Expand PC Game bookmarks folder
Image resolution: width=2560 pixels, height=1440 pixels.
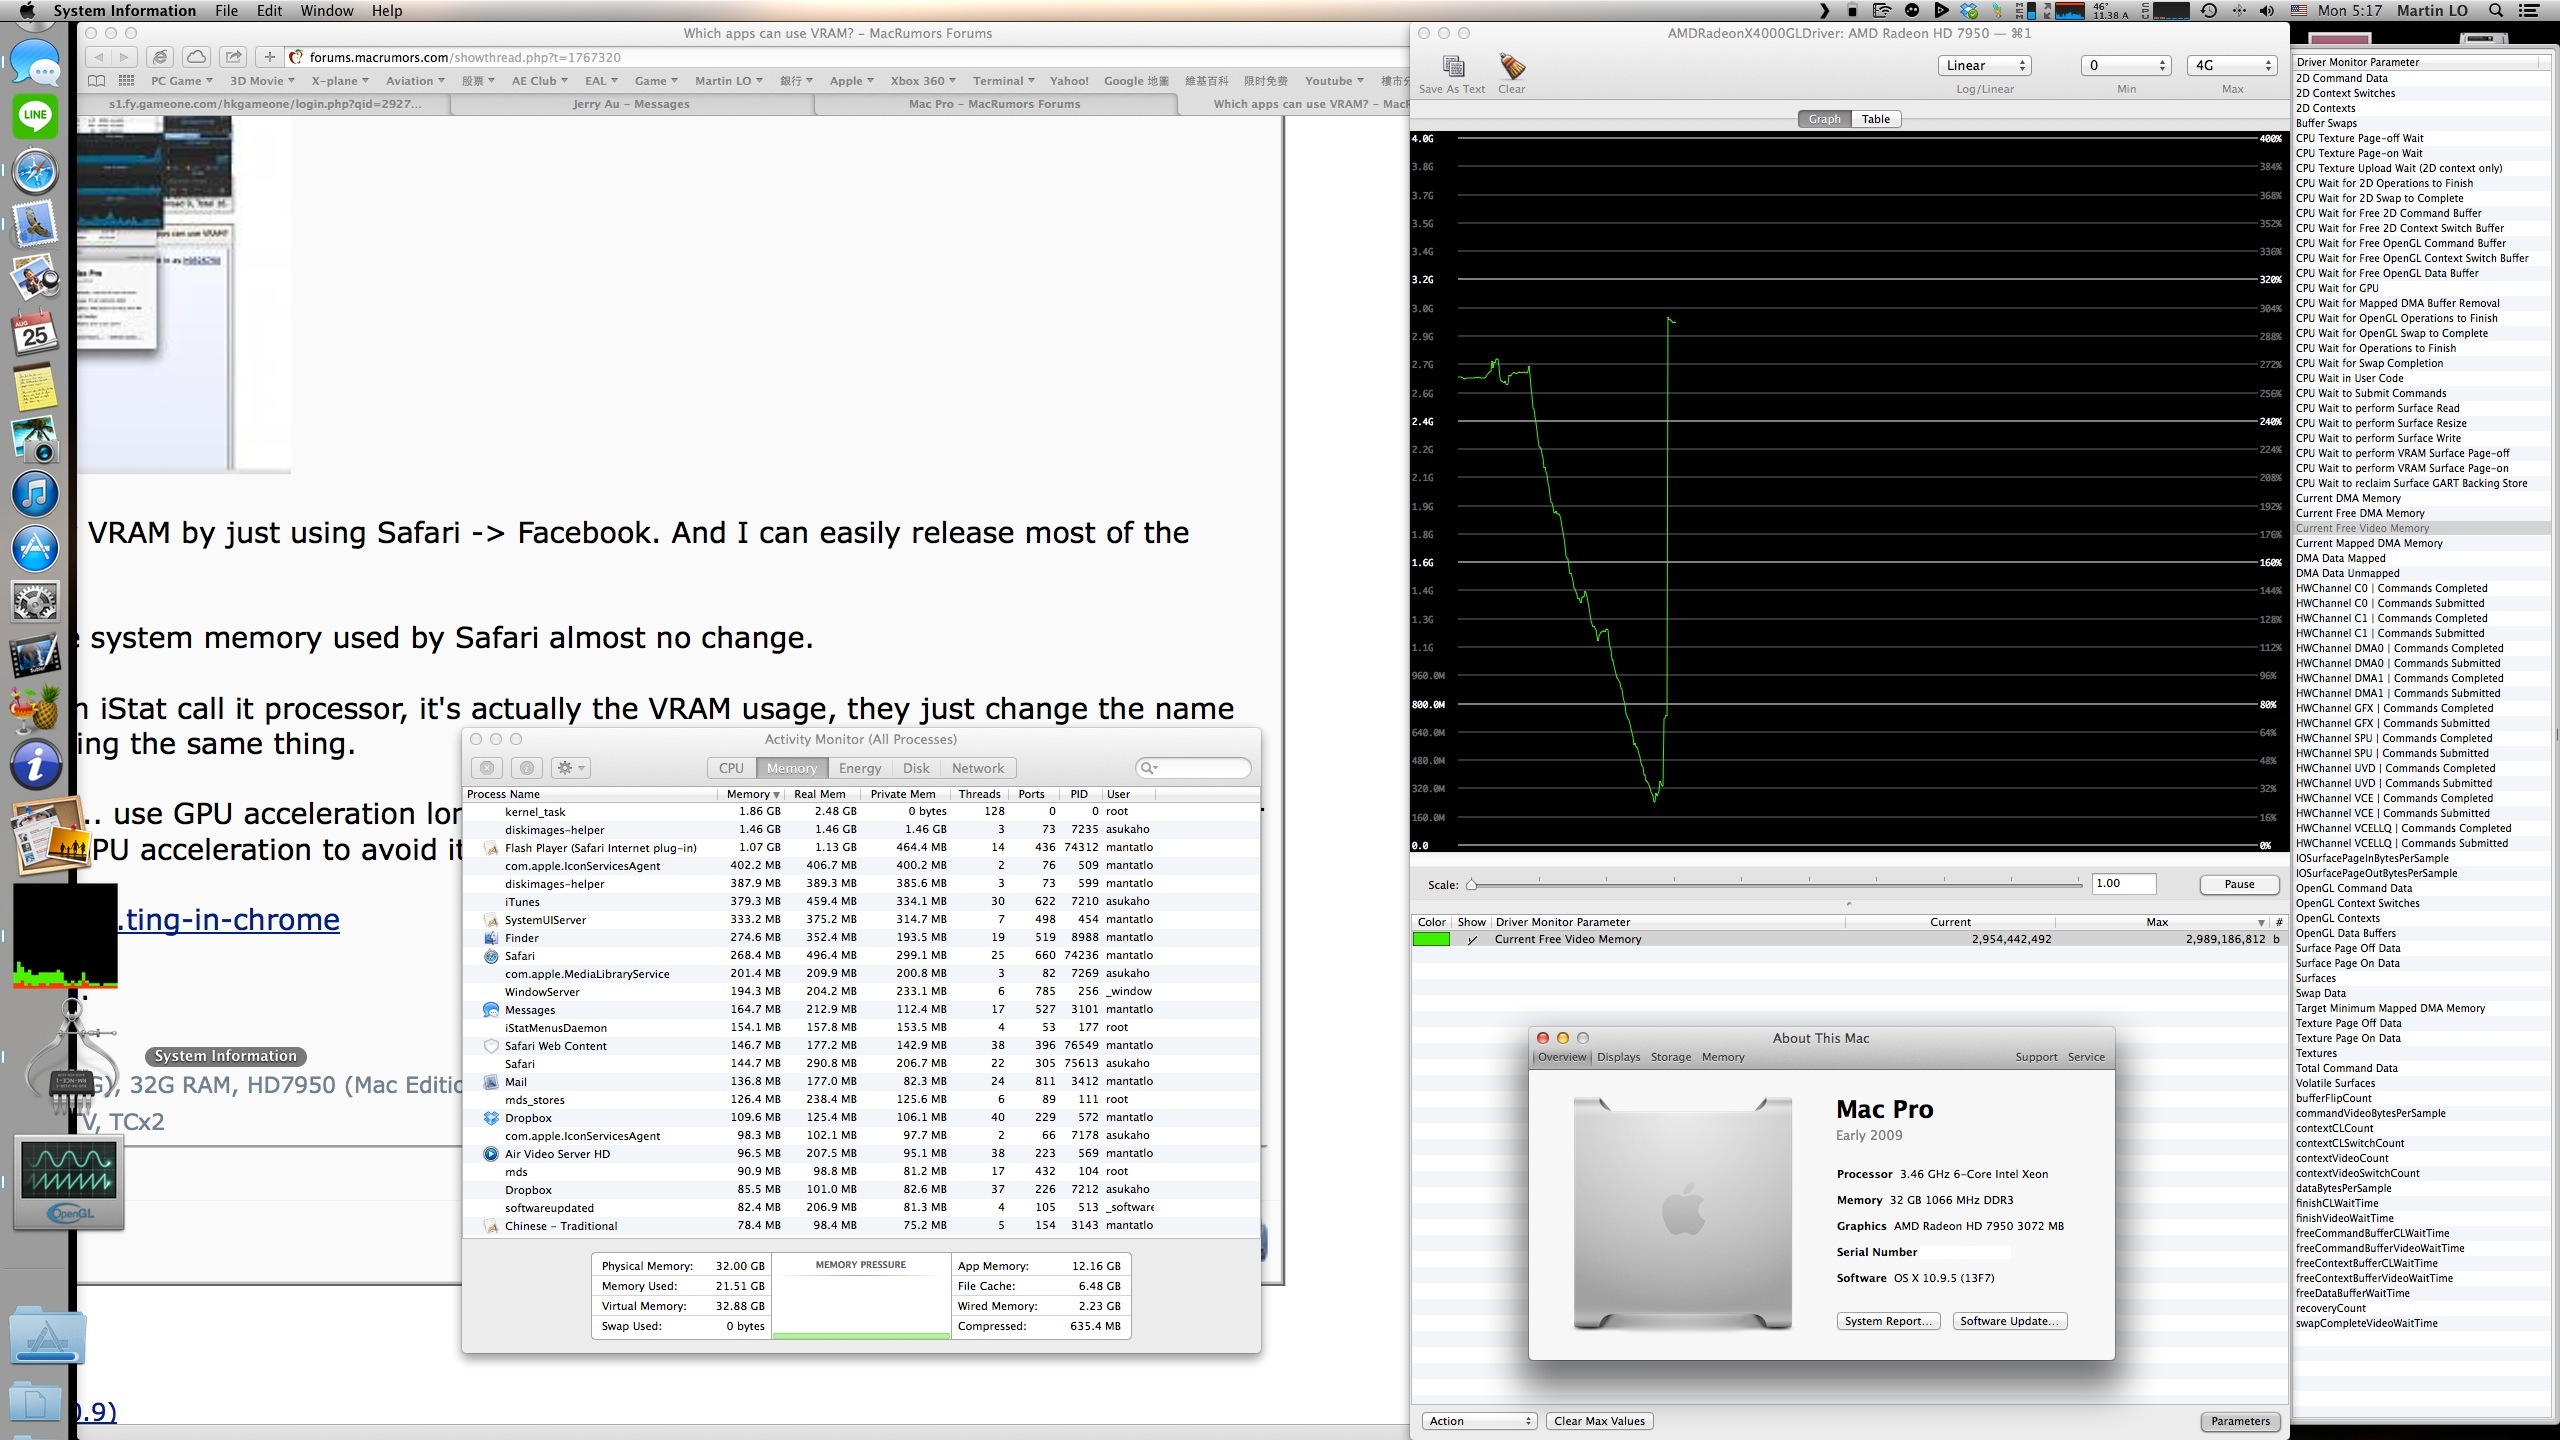pos(181,81)
